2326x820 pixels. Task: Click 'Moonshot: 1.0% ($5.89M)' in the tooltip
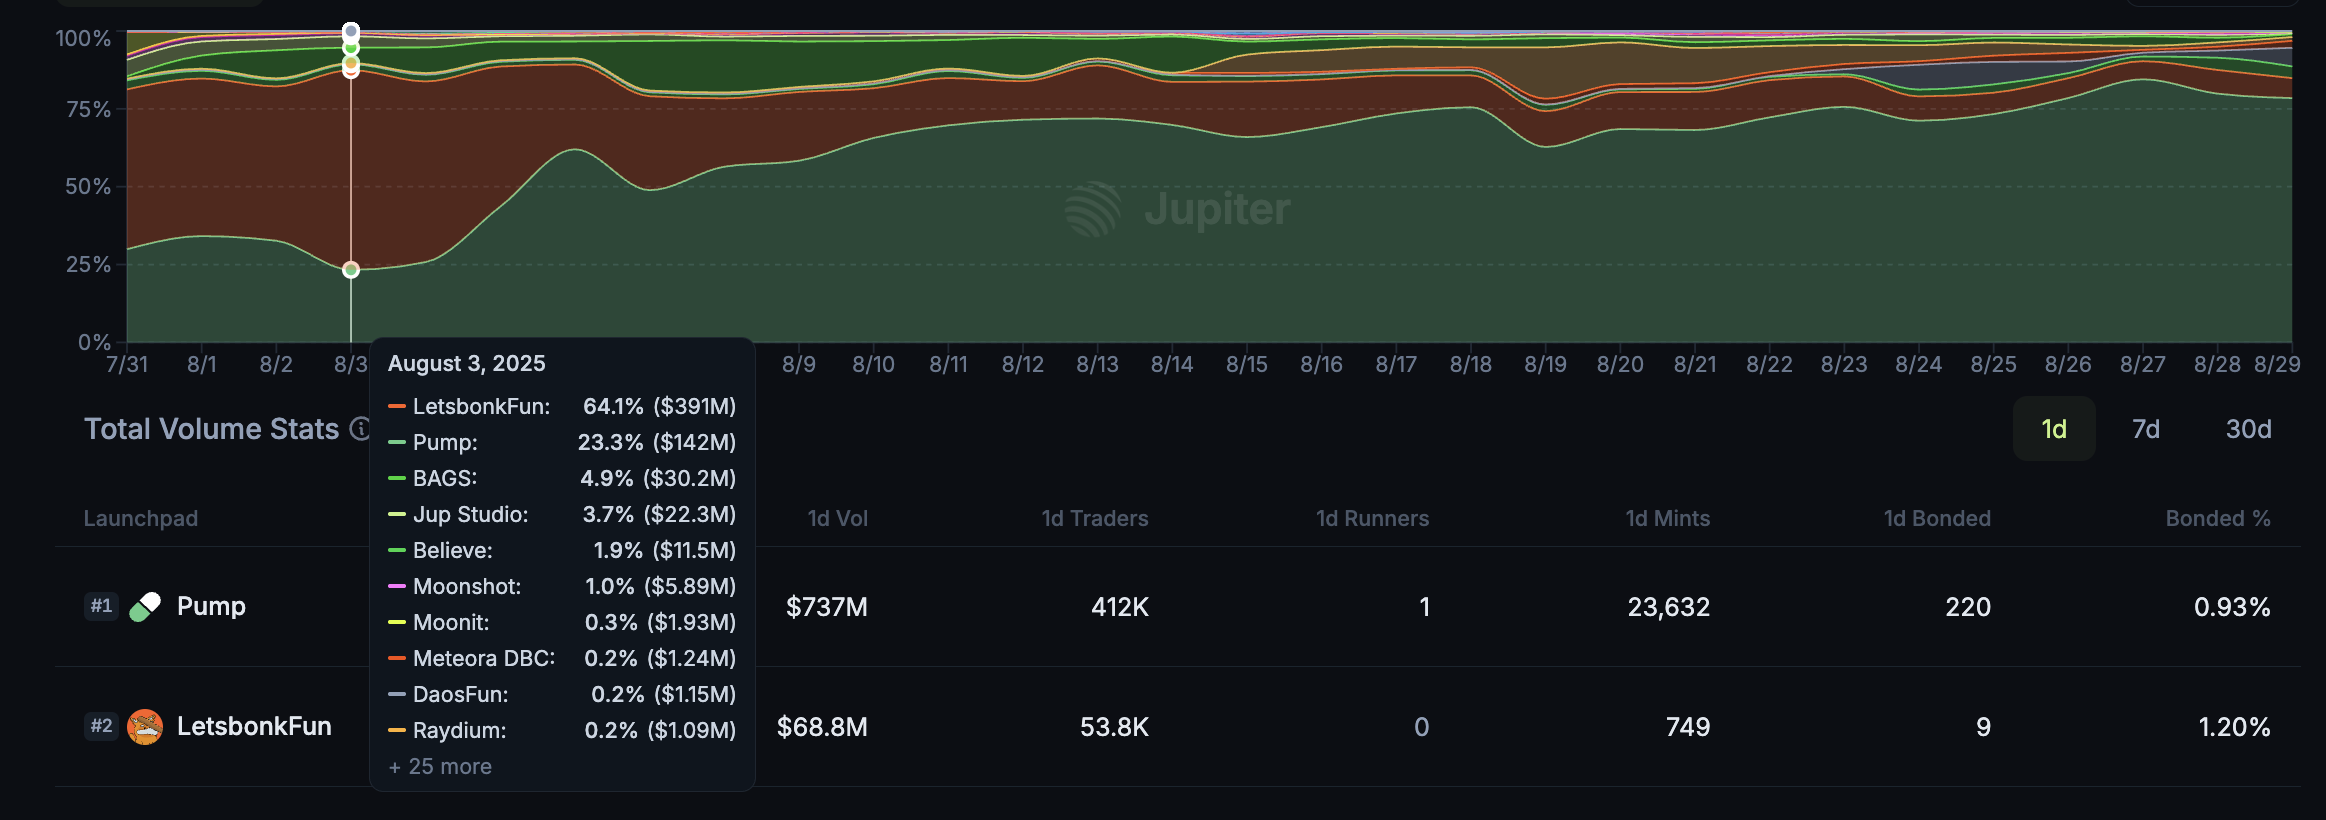(x=562, y=586)
